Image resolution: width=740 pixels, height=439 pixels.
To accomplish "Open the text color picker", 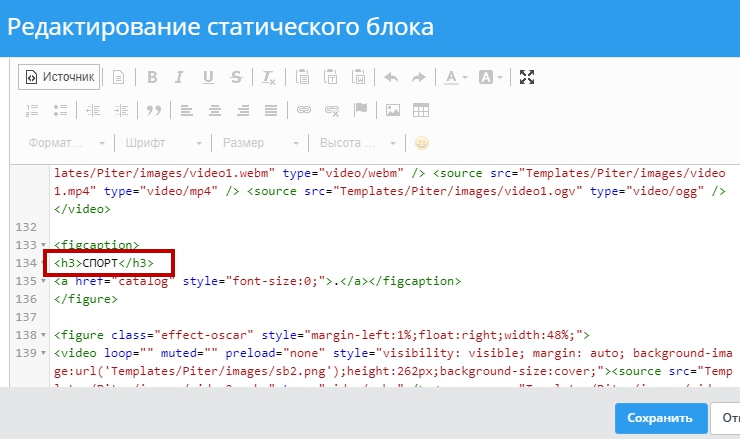I will click(456, 77).
